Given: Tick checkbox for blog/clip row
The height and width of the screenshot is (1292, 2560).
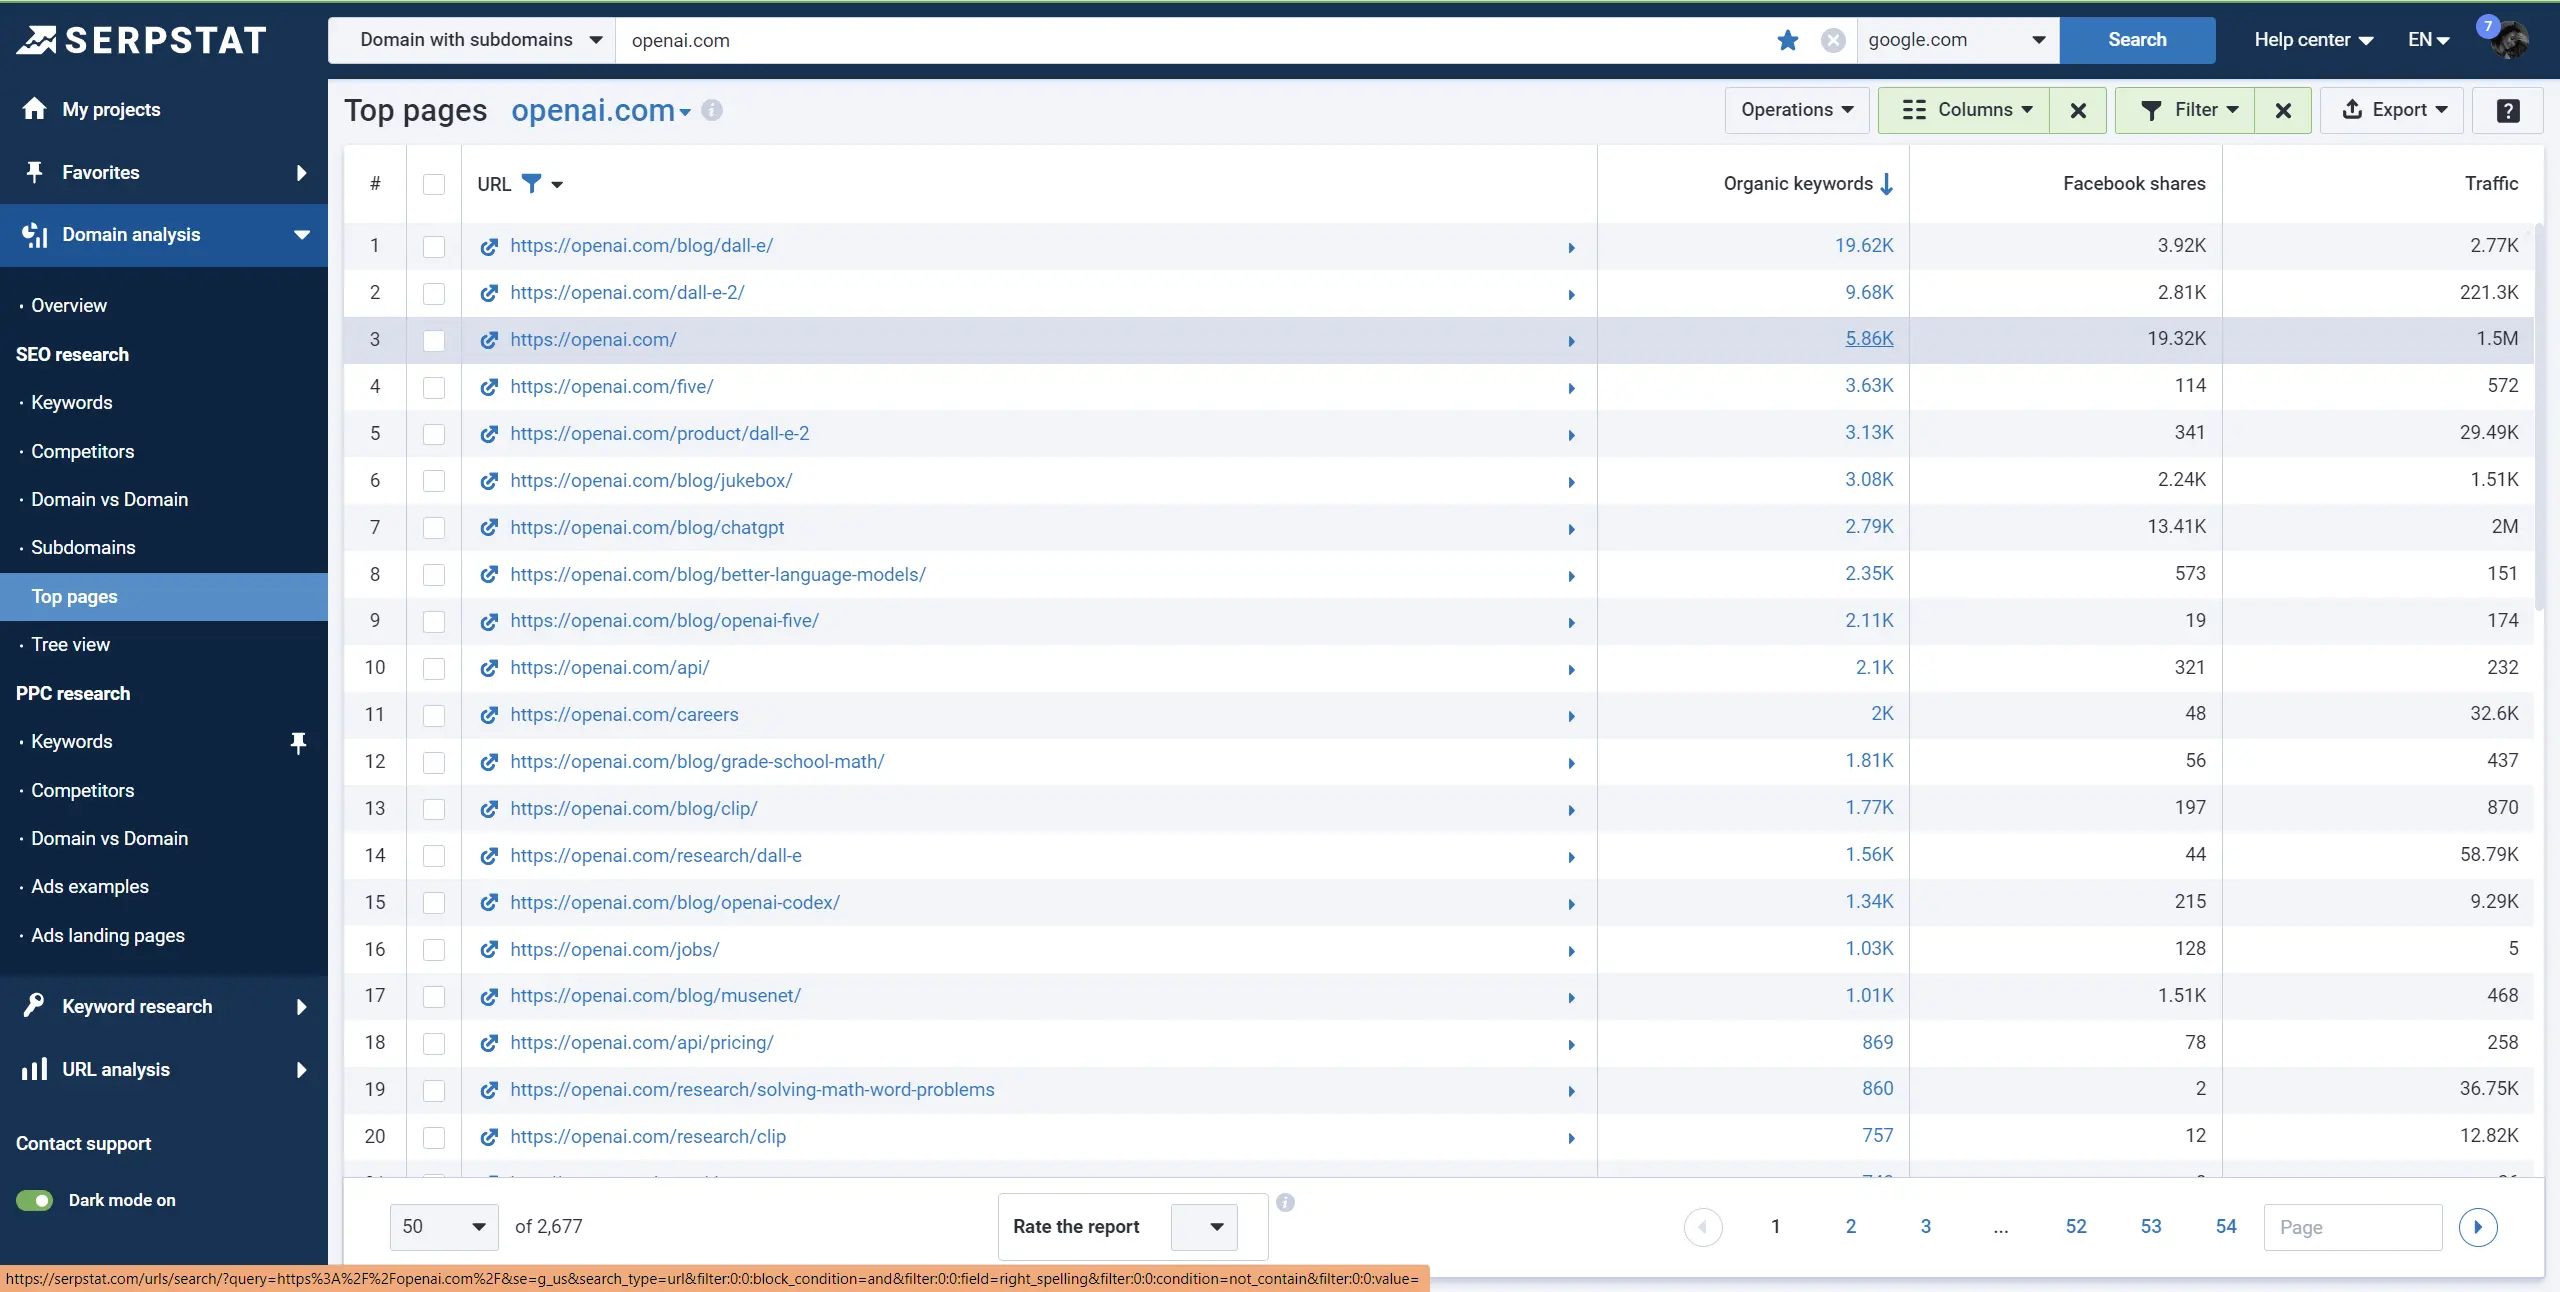Looking at the screenshot, I should (x=434, y=809).
